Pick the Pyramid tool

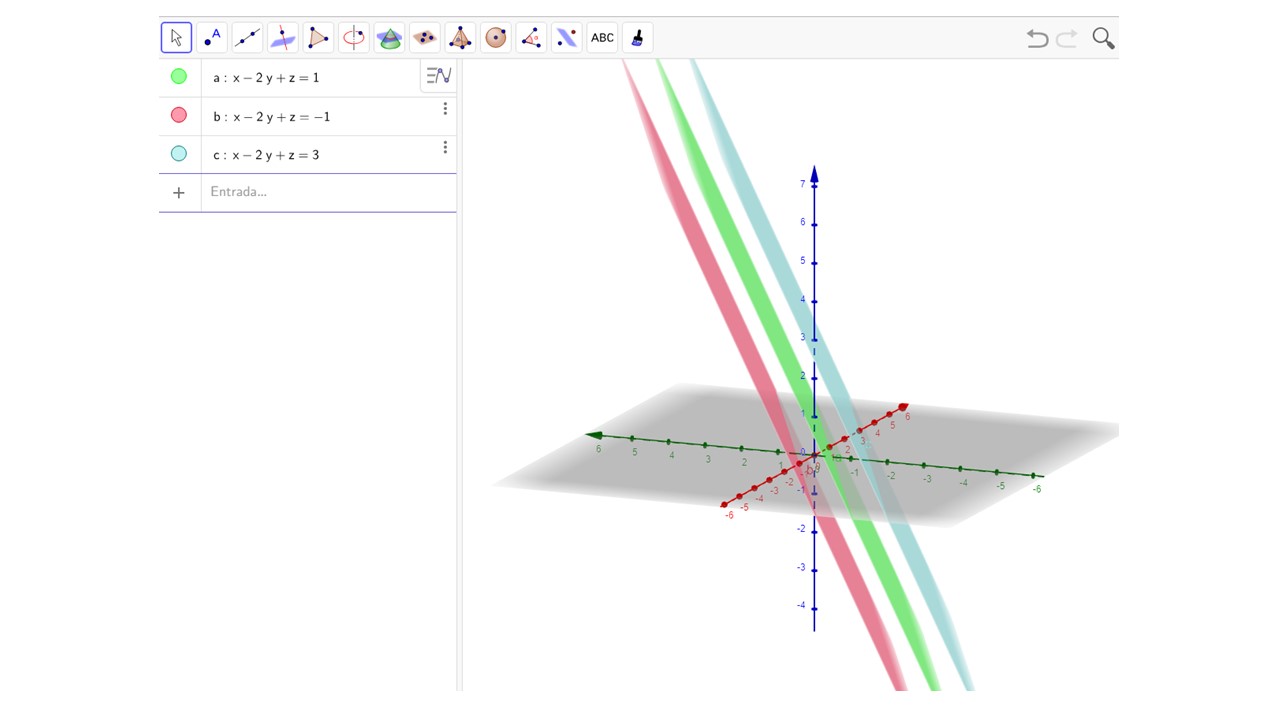pos(460,38)
